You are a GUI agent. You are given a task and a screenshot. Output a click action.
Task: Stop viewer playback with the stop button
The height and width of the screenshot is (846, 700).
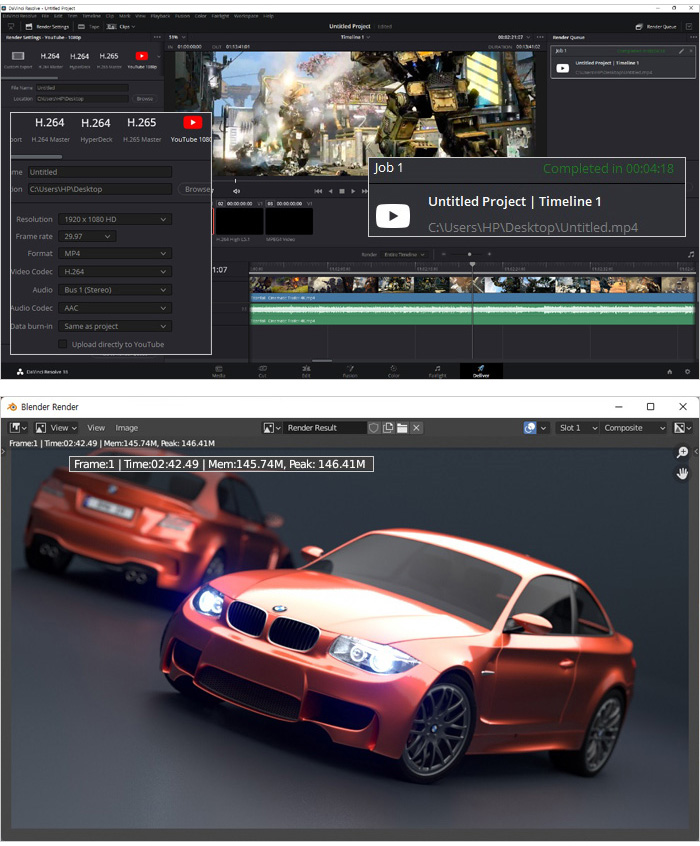(x=342, y=191)
